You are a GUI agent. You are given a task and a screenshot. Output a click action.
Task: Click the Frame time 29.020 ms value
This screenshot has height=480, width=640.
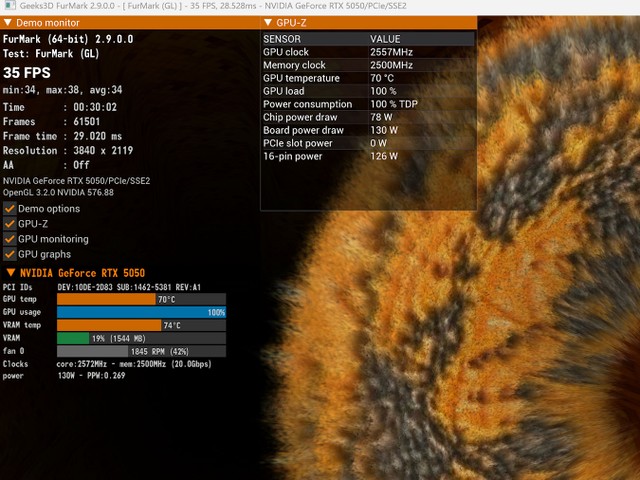(98, 136)
